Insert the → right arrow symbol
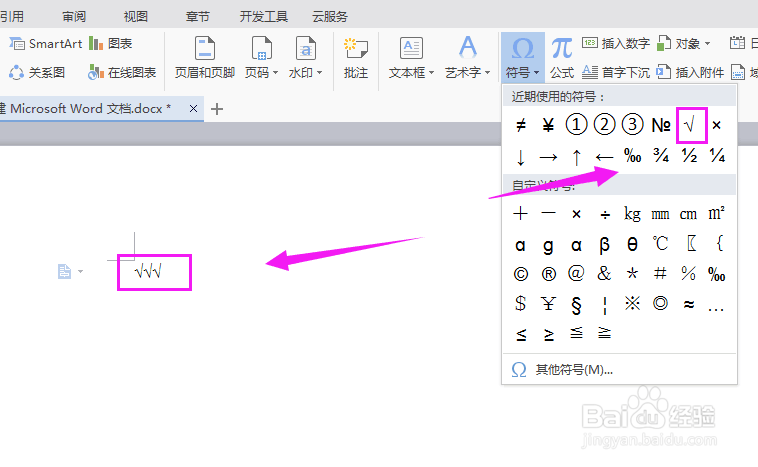Image resolution: width=758 pixels, height=467 pixels. point(548,157)
